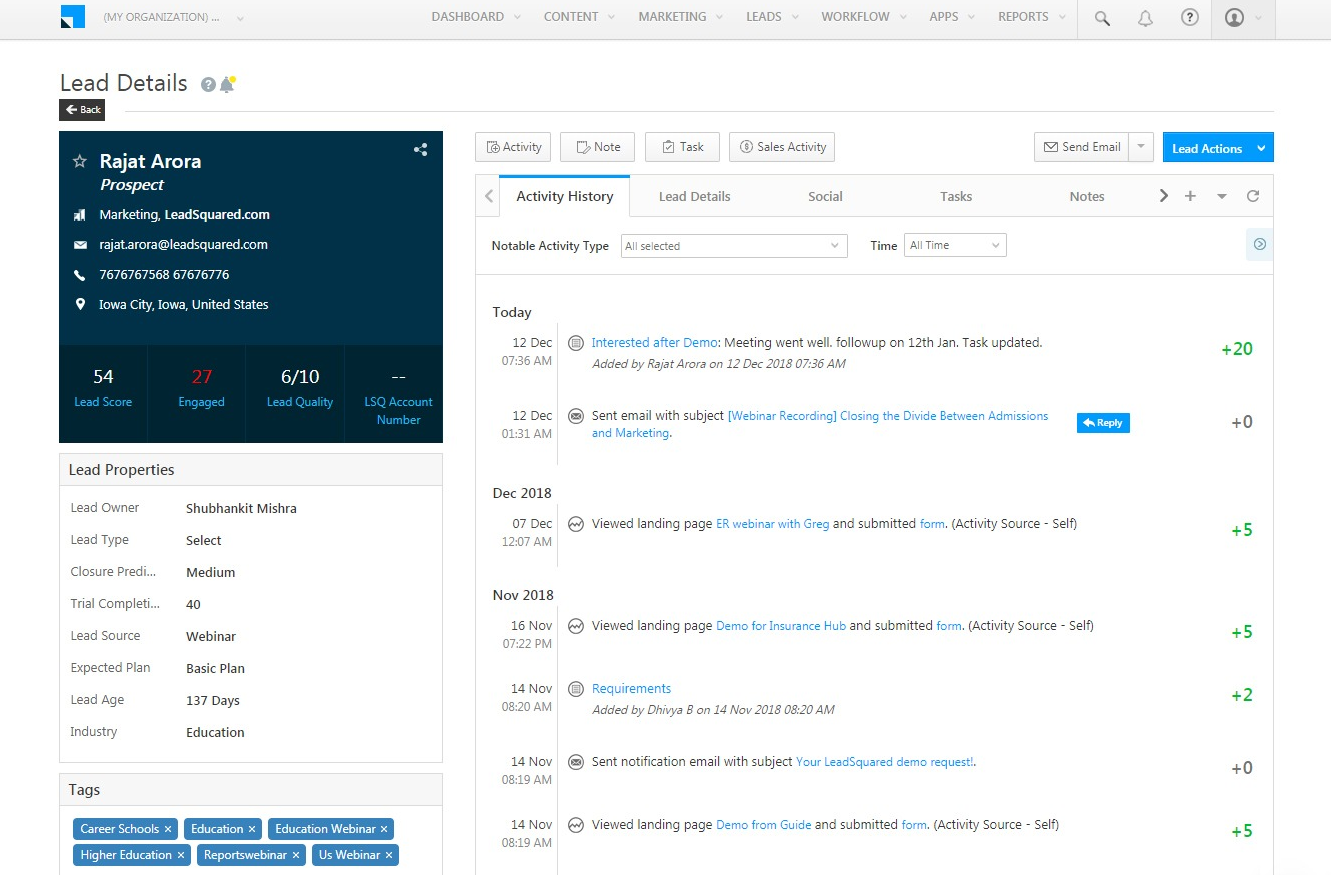Click the Send Email button

click(1082, 147)
